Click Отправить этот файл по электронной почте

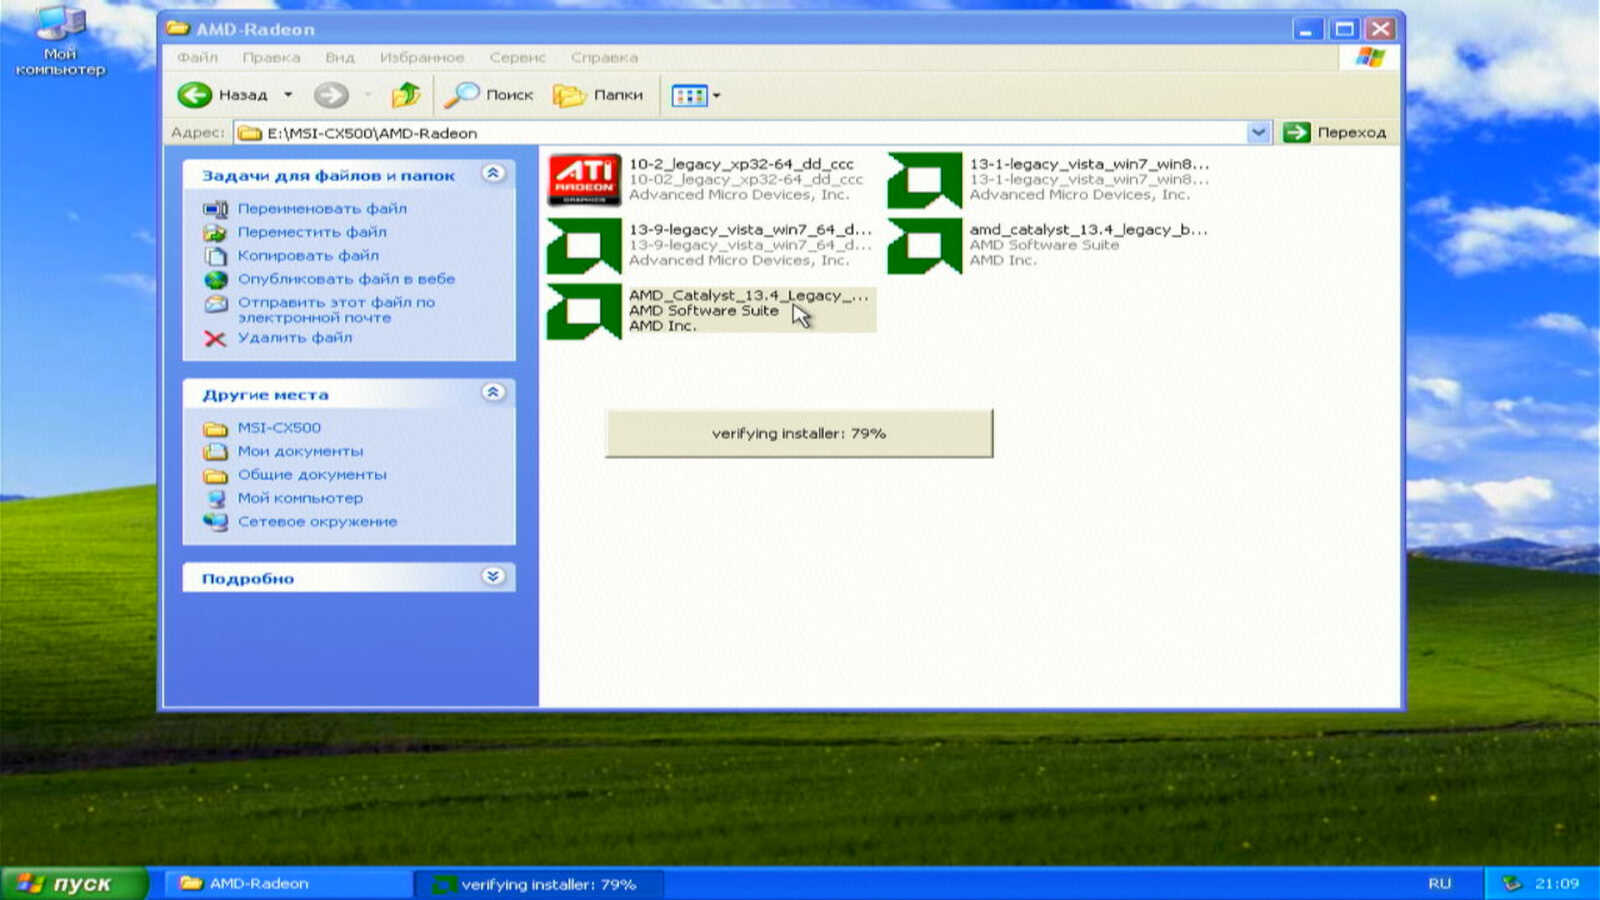(336, 310)
